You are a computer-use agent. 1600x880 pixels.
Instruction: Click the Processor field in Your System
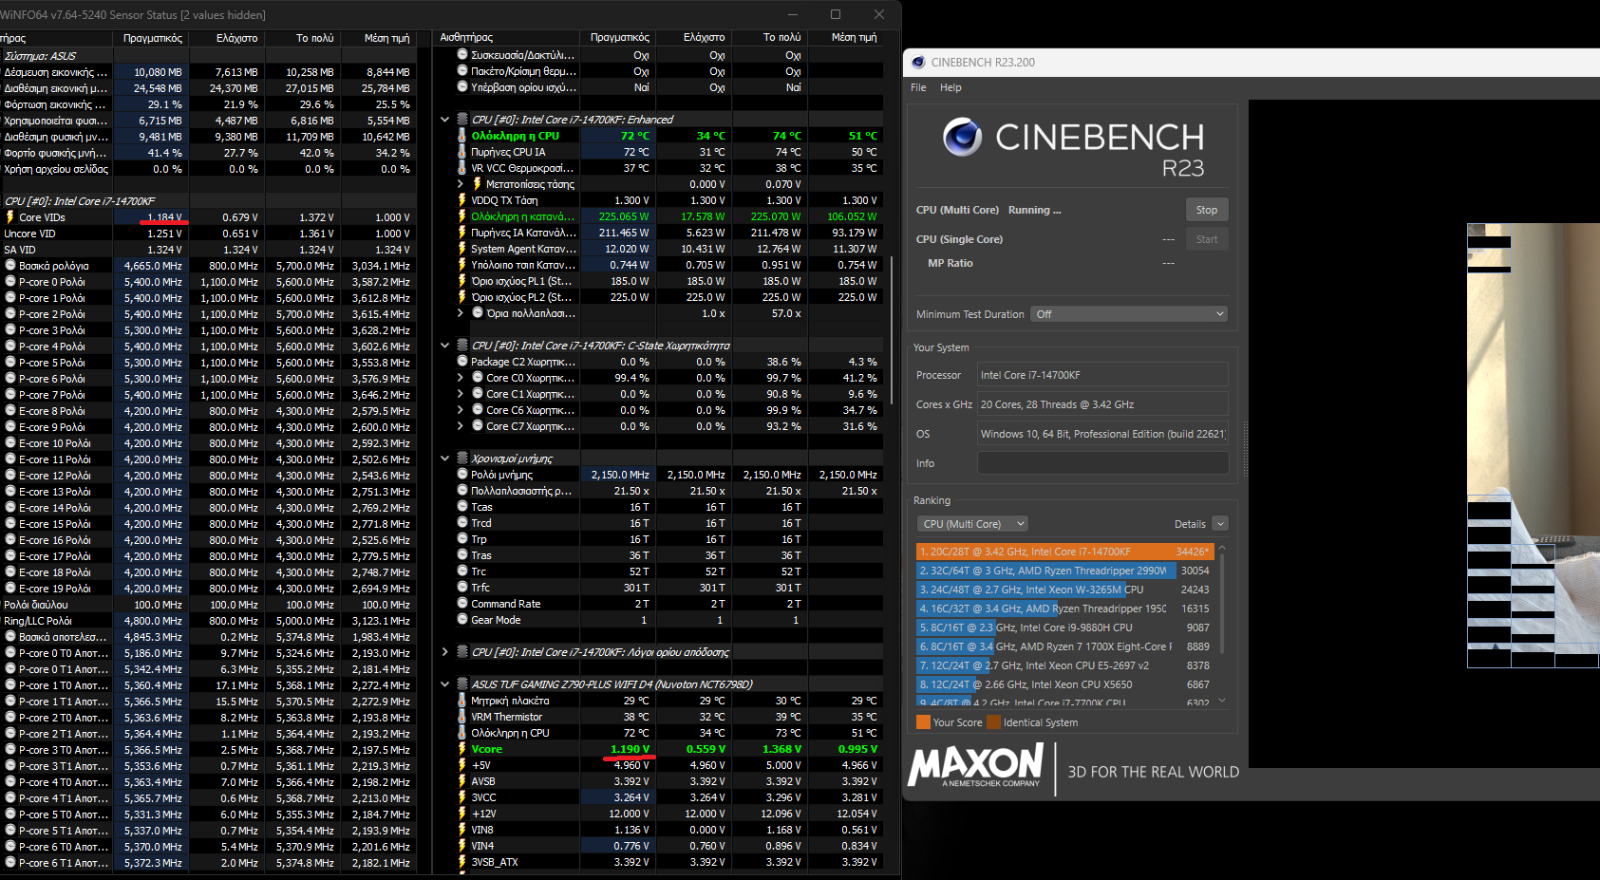point(1102,375)
